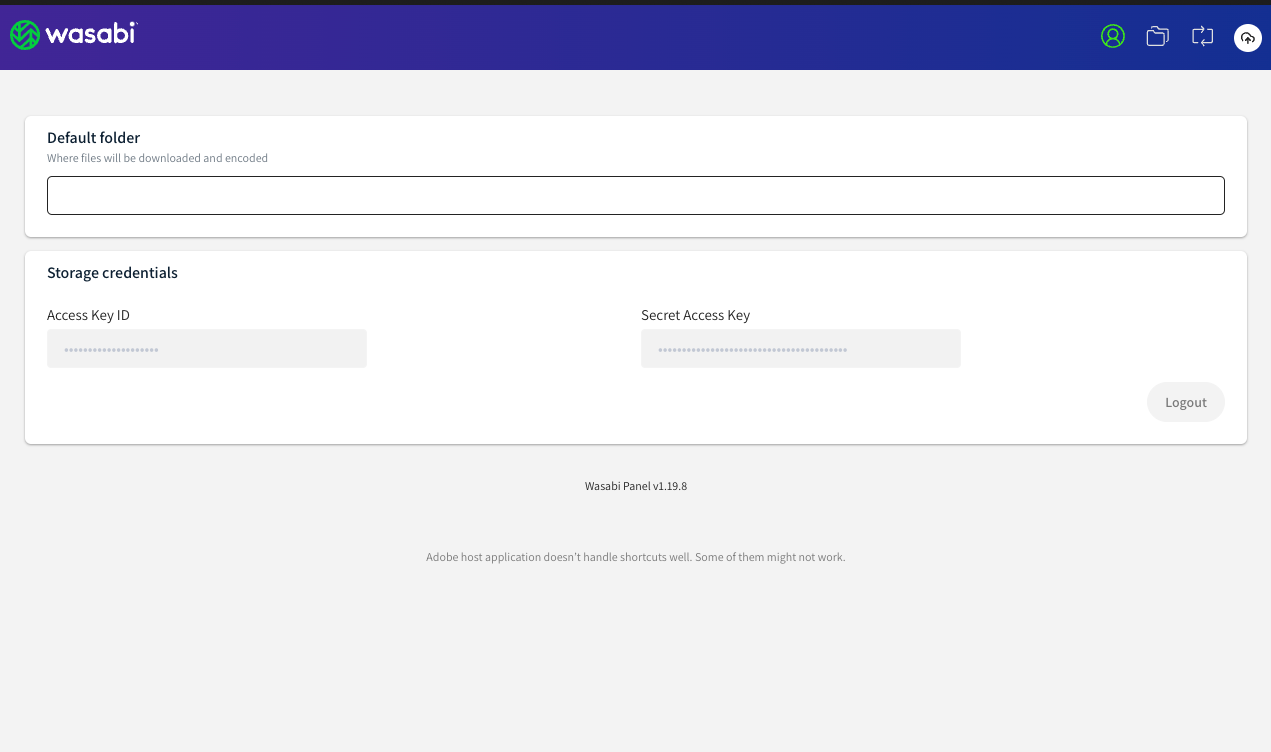Select the Wasabi Panel version label
The width and height of the screenshot is (1271, 752).
point(636,486)
